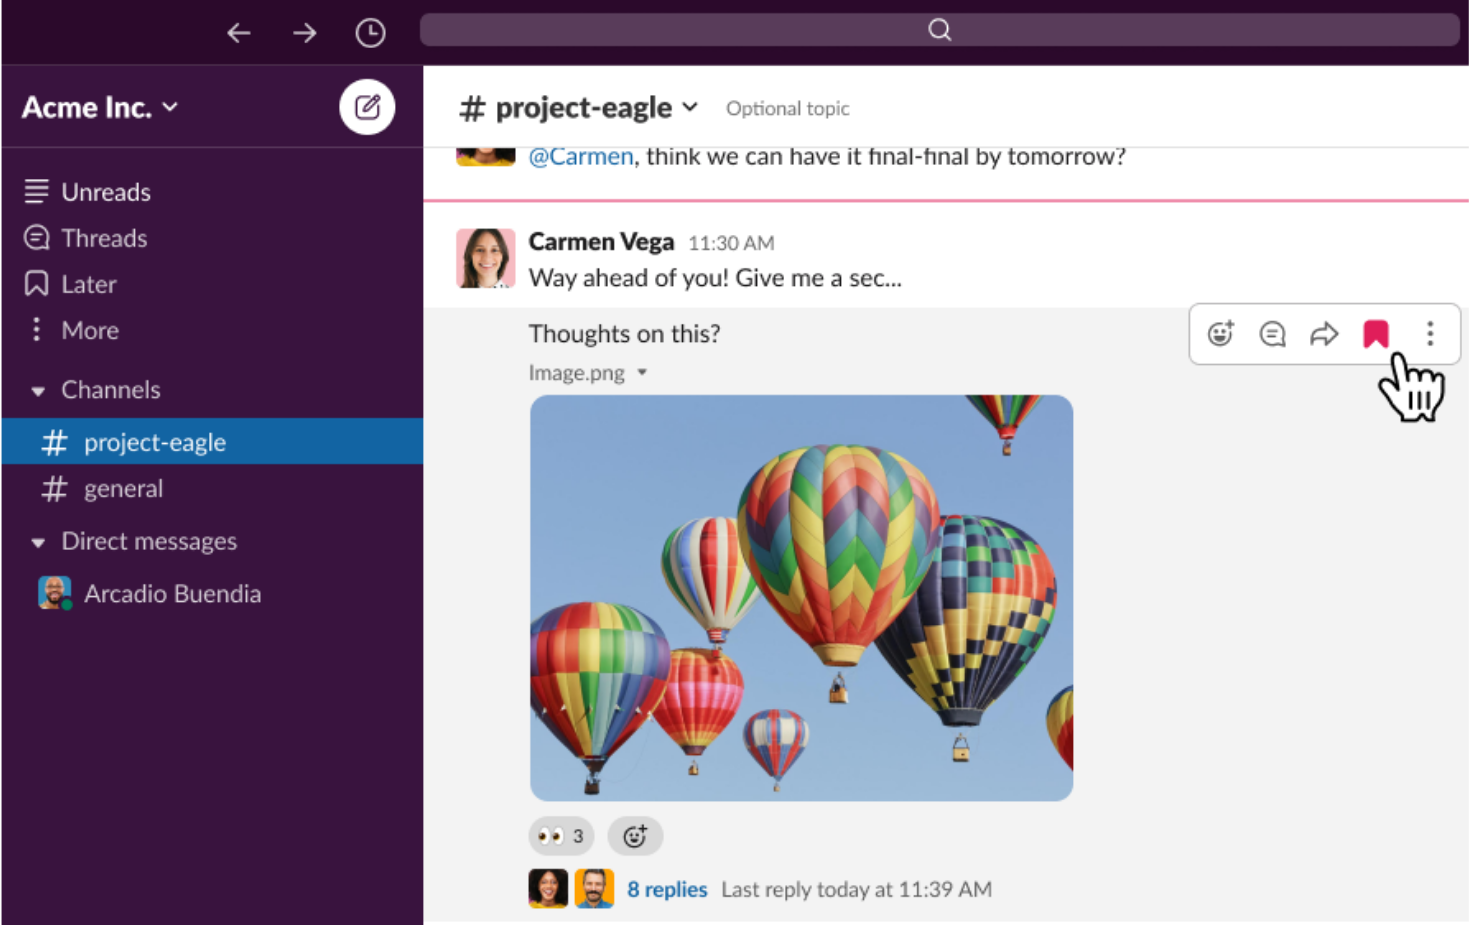Open the Acme Inc. workspace menu

[100, 107]
